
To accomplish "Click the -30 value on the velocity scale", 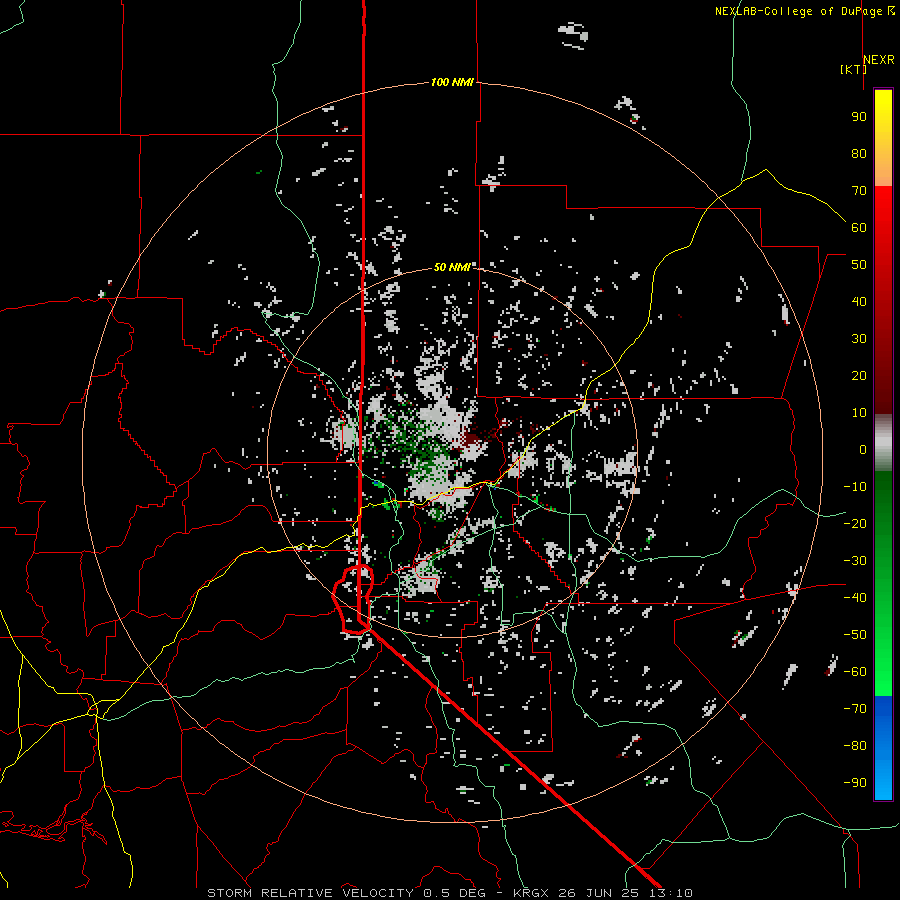I will [855, 561].
